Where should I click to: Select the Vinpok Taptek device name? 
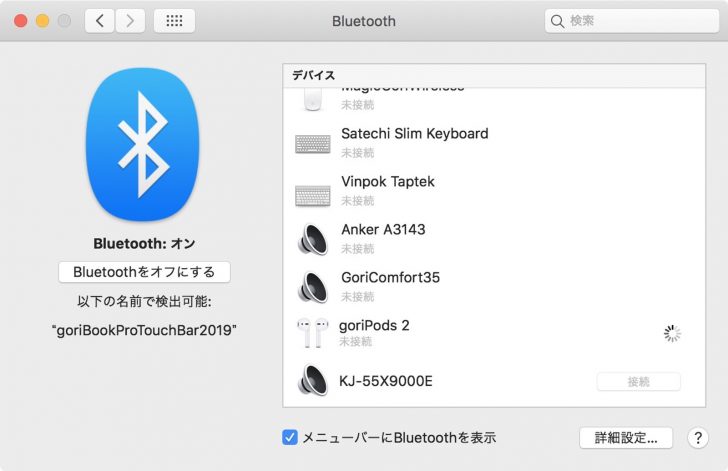coord(388,182)
